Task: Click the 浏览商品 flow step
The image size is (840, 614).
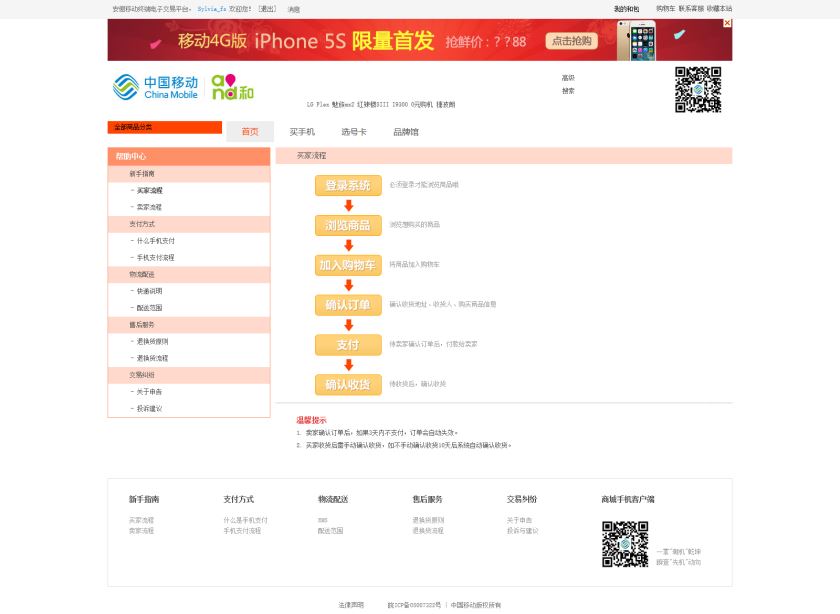Action: click(348, 225)
